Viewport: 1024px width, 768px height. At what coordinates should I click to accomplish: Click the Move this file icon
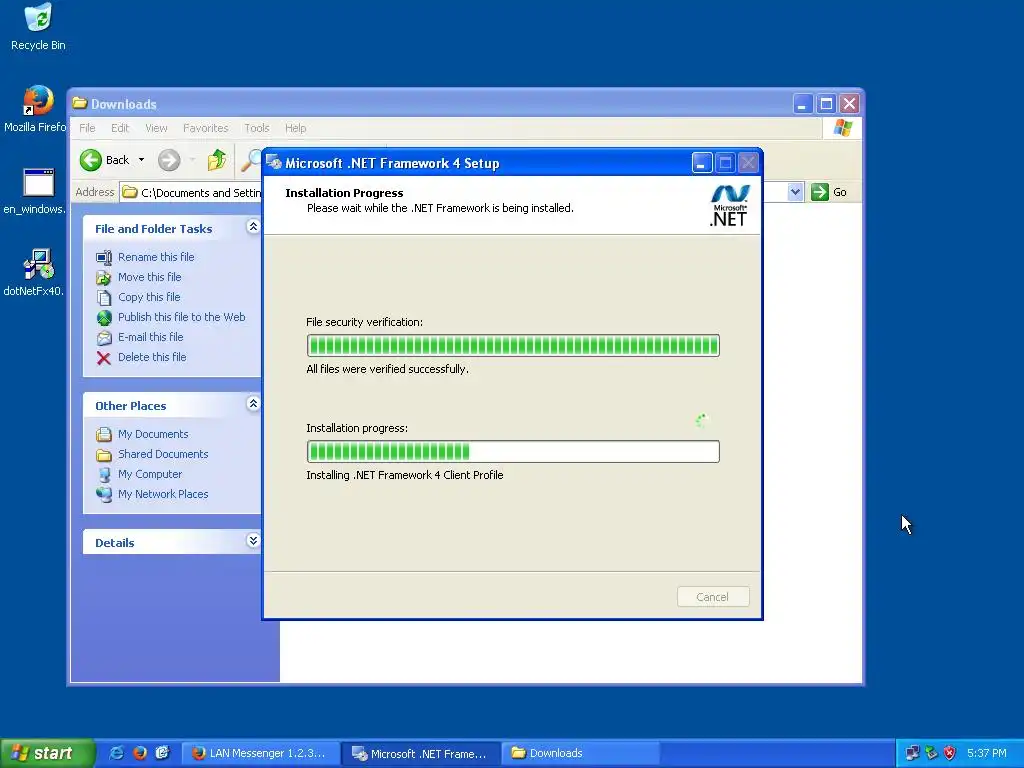(104, 278)
